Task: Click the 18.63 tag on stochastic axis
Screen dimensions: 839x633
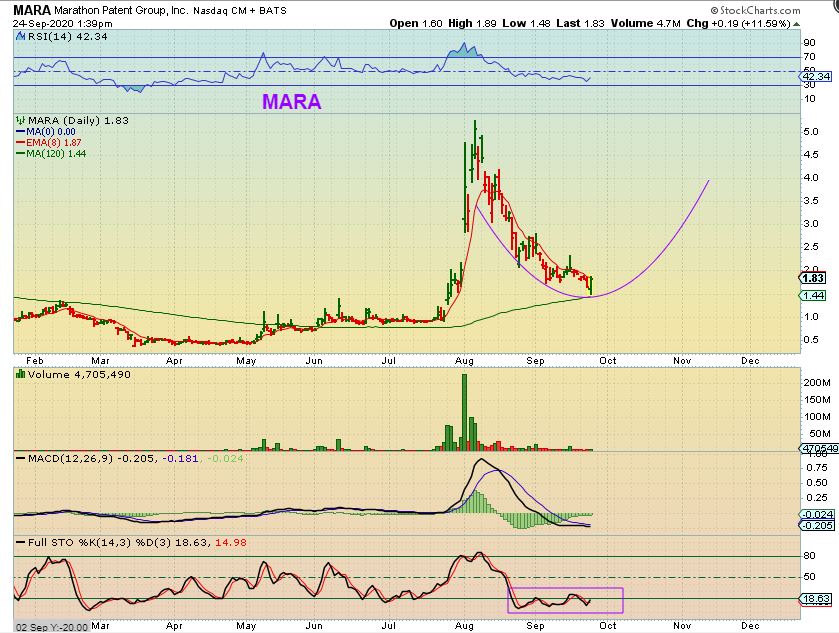Action: pyautogui.click(x=815, y=598)
